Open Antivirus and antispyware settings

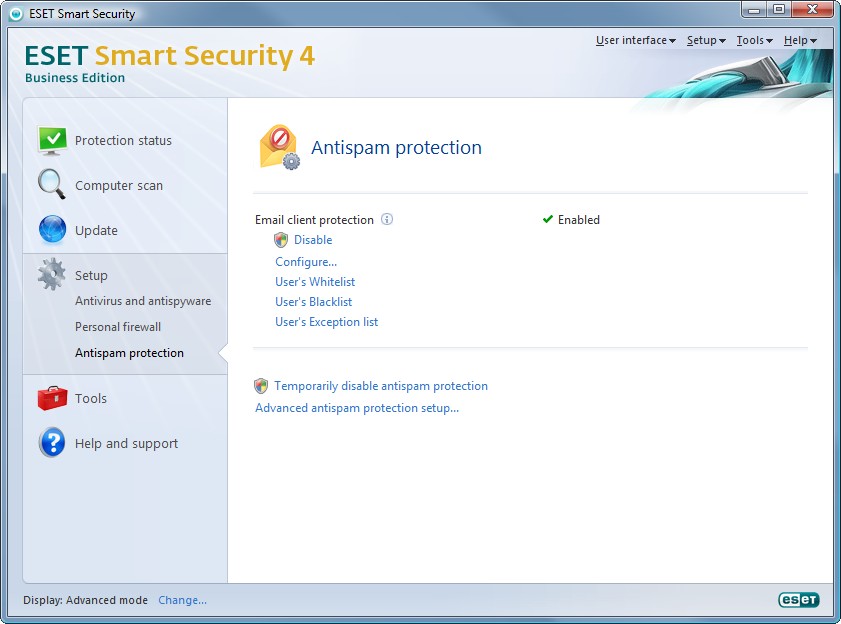[x=143, y=301]
